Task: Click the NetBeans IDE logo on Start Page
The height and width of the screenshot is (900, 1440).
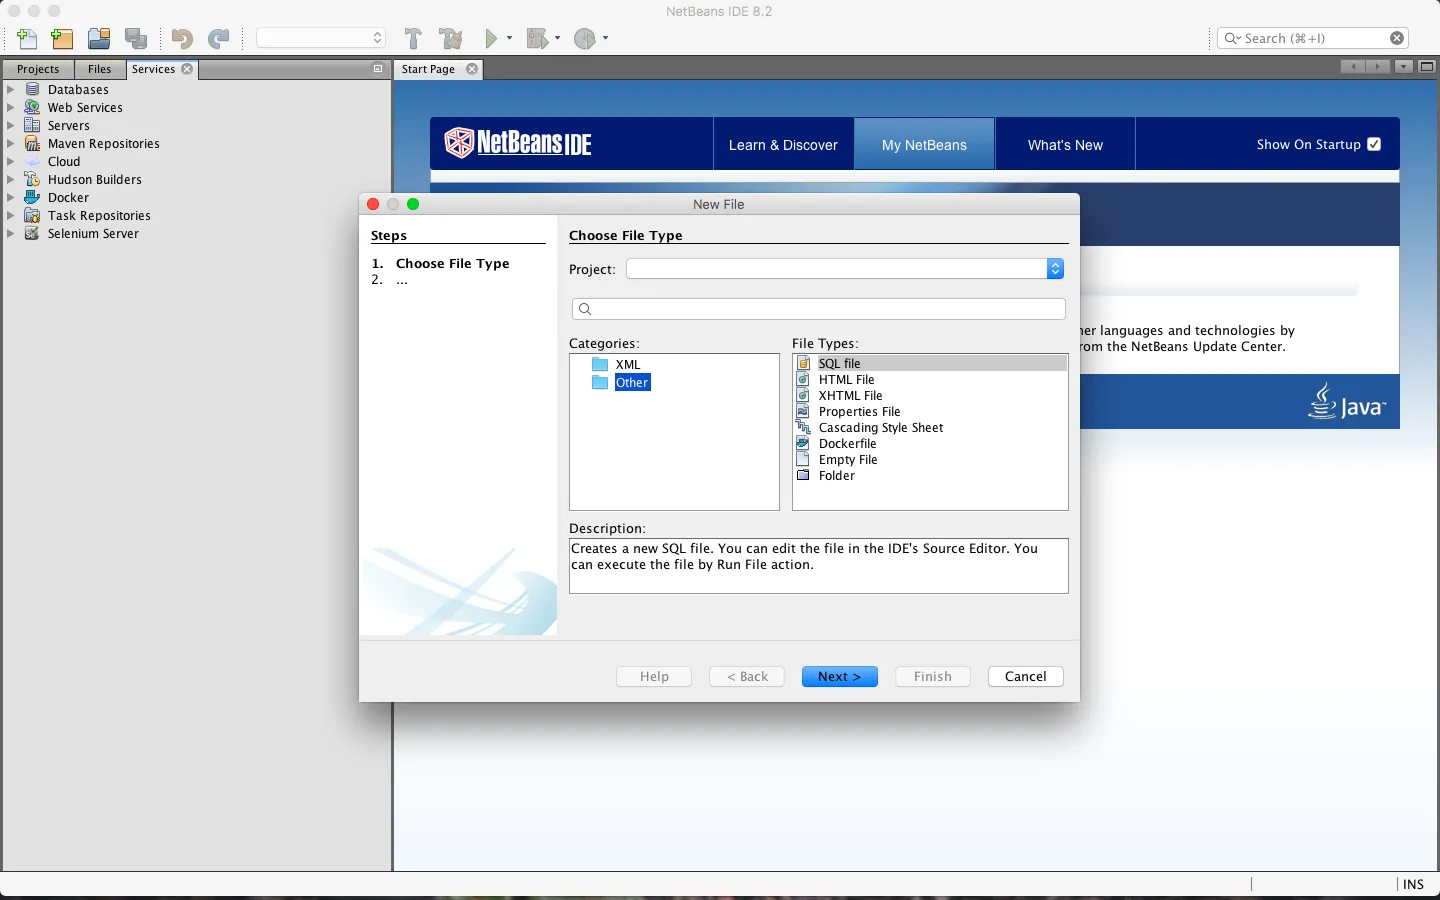Action: [518, 144]
